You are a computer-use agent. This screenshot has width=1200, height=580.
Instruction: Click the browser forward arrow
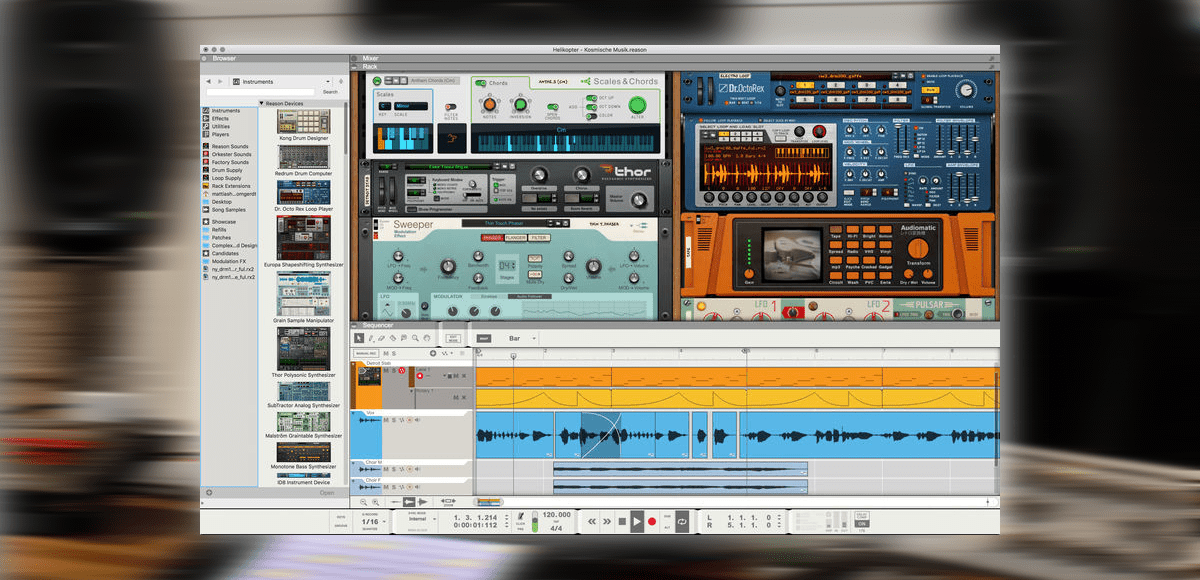click(220, 81)
